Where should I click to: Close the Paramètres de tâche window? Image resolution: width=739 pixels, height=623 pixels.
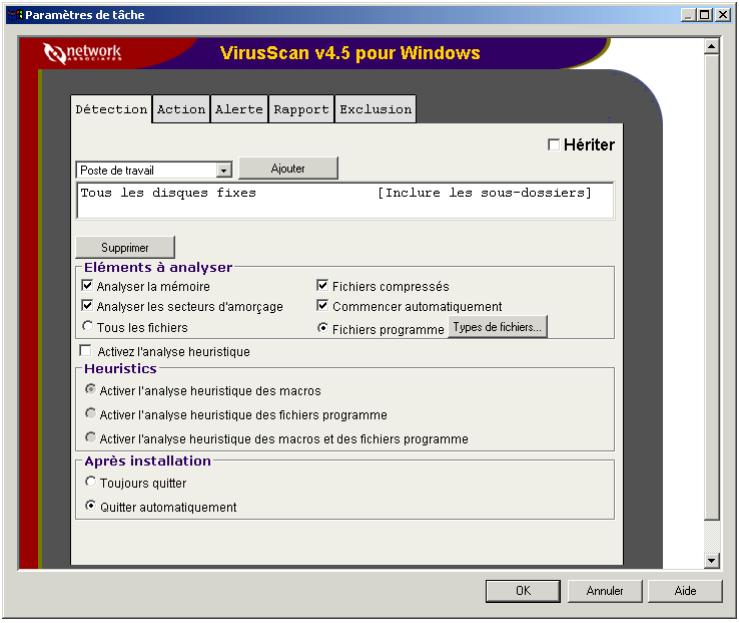click(723, 15)
